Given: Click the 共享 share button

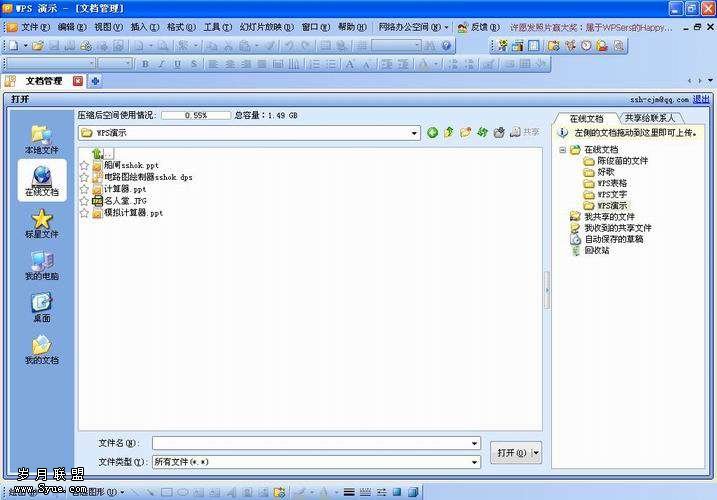Looking at the screenshot, I should 525,132.
